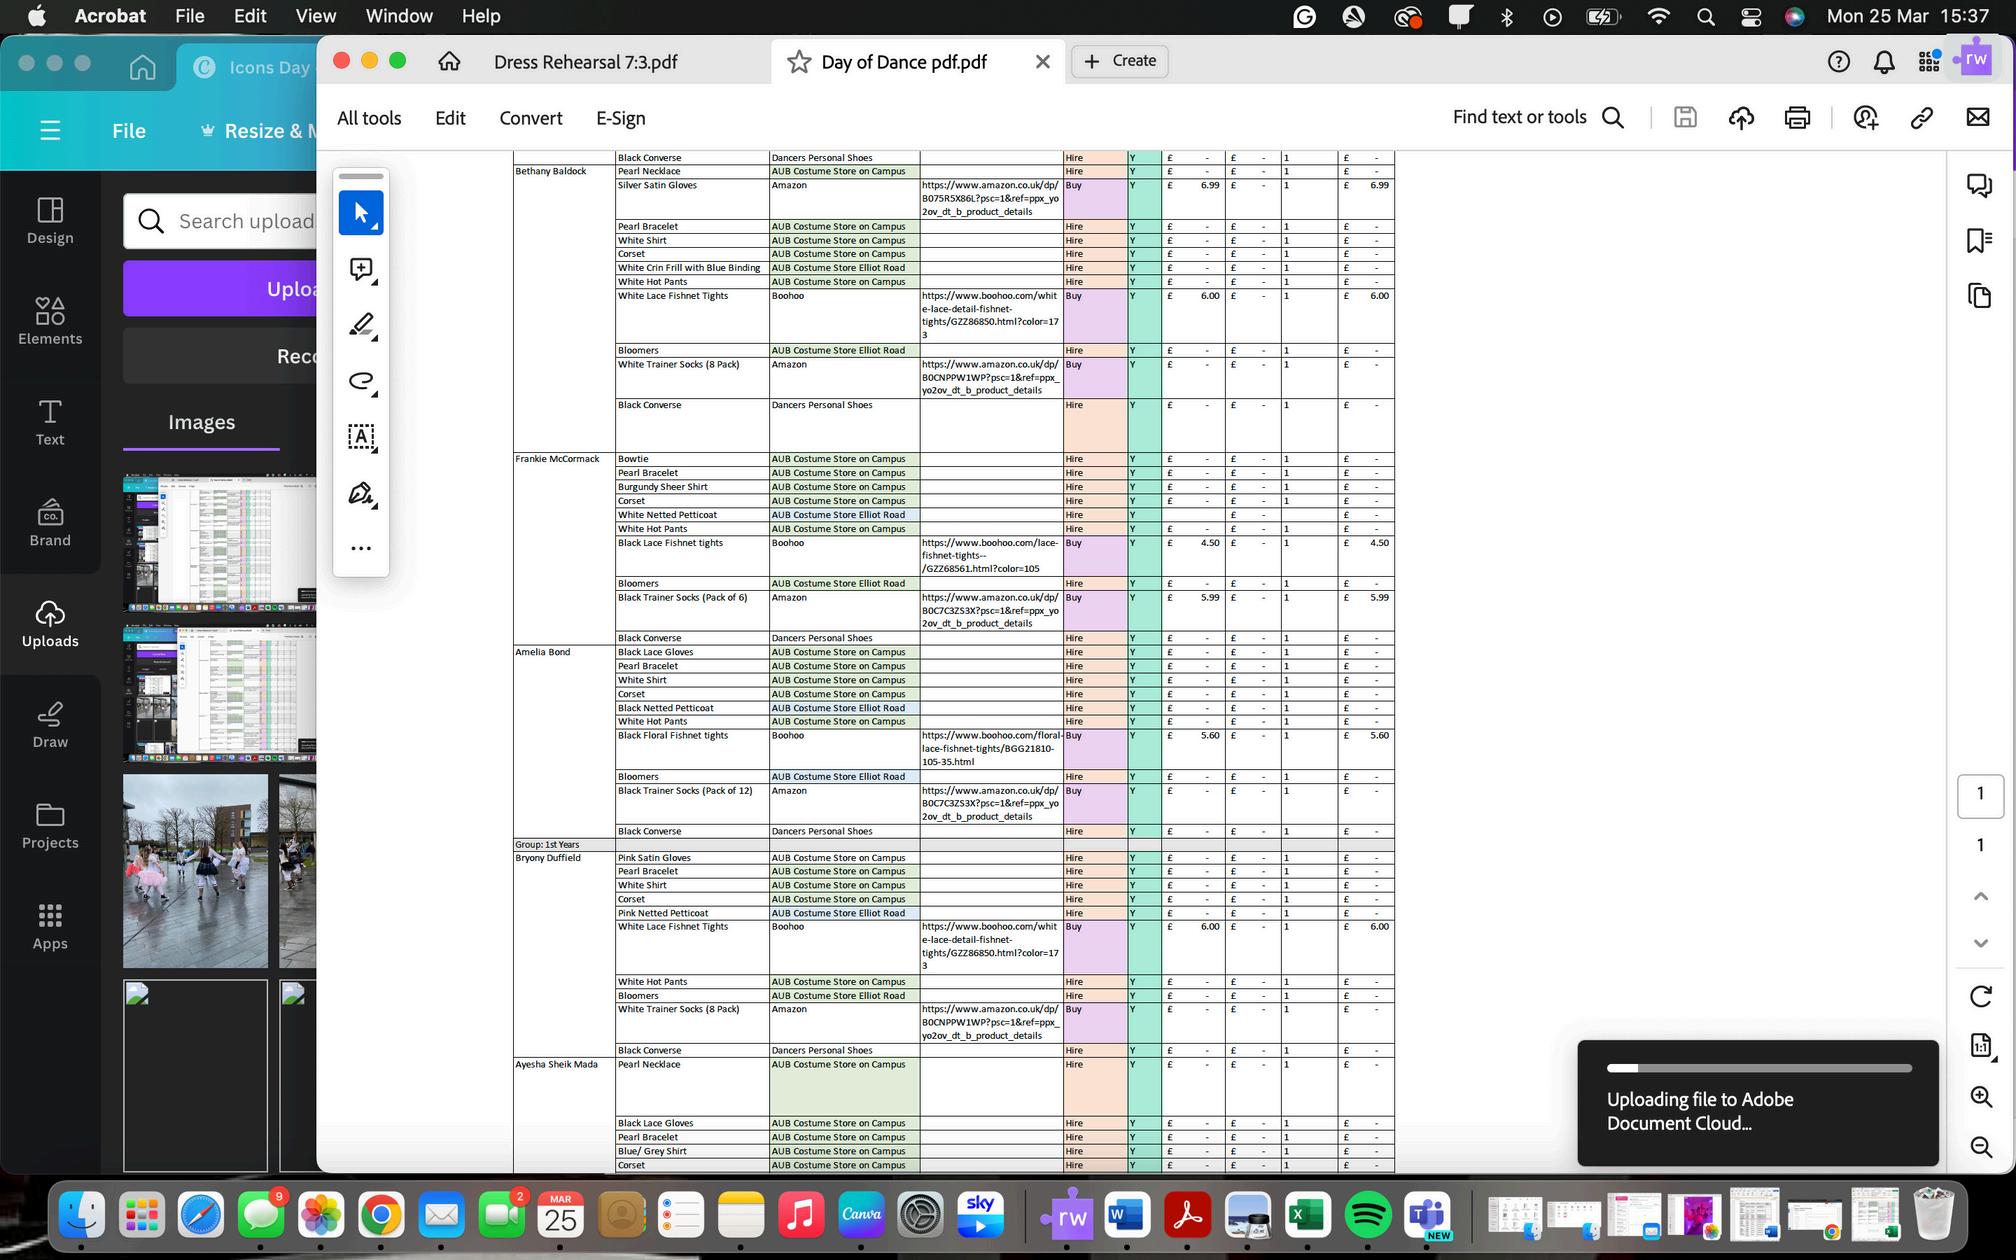
Task: Open the Convert menu
Action: tap(530, 118)
